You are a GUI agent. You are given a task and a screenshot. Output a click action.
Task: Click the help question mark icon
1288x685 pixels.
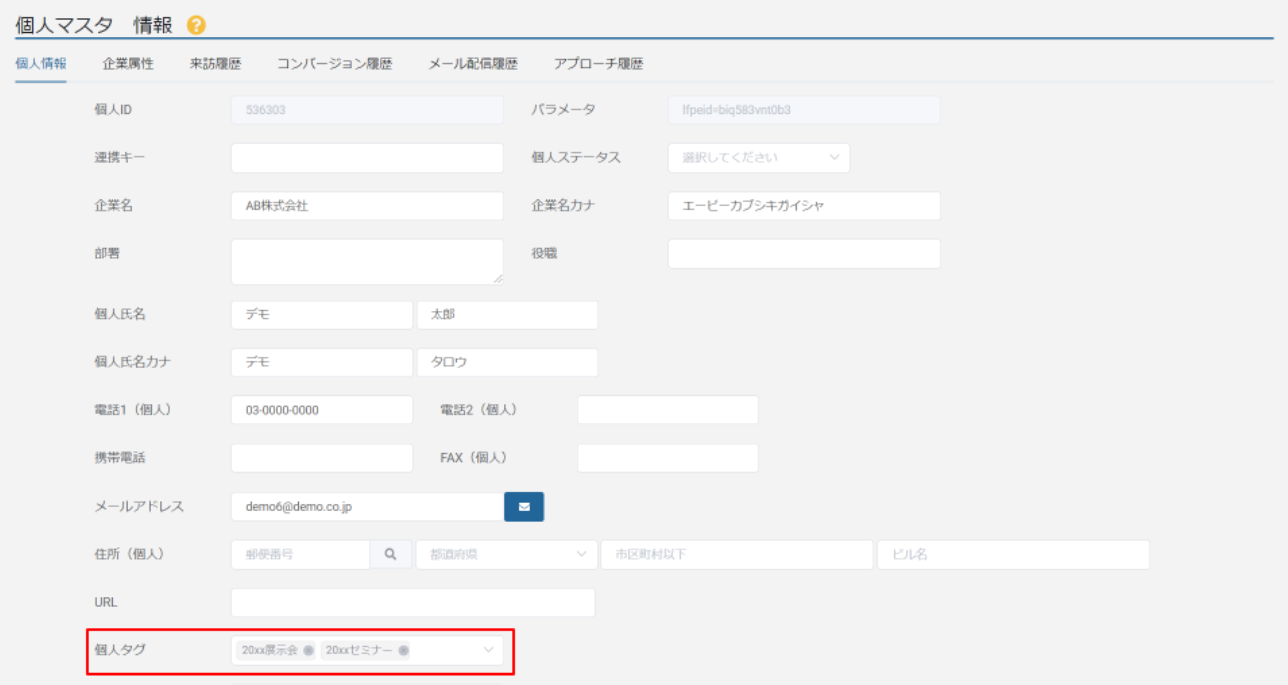(x=196, y=25)
